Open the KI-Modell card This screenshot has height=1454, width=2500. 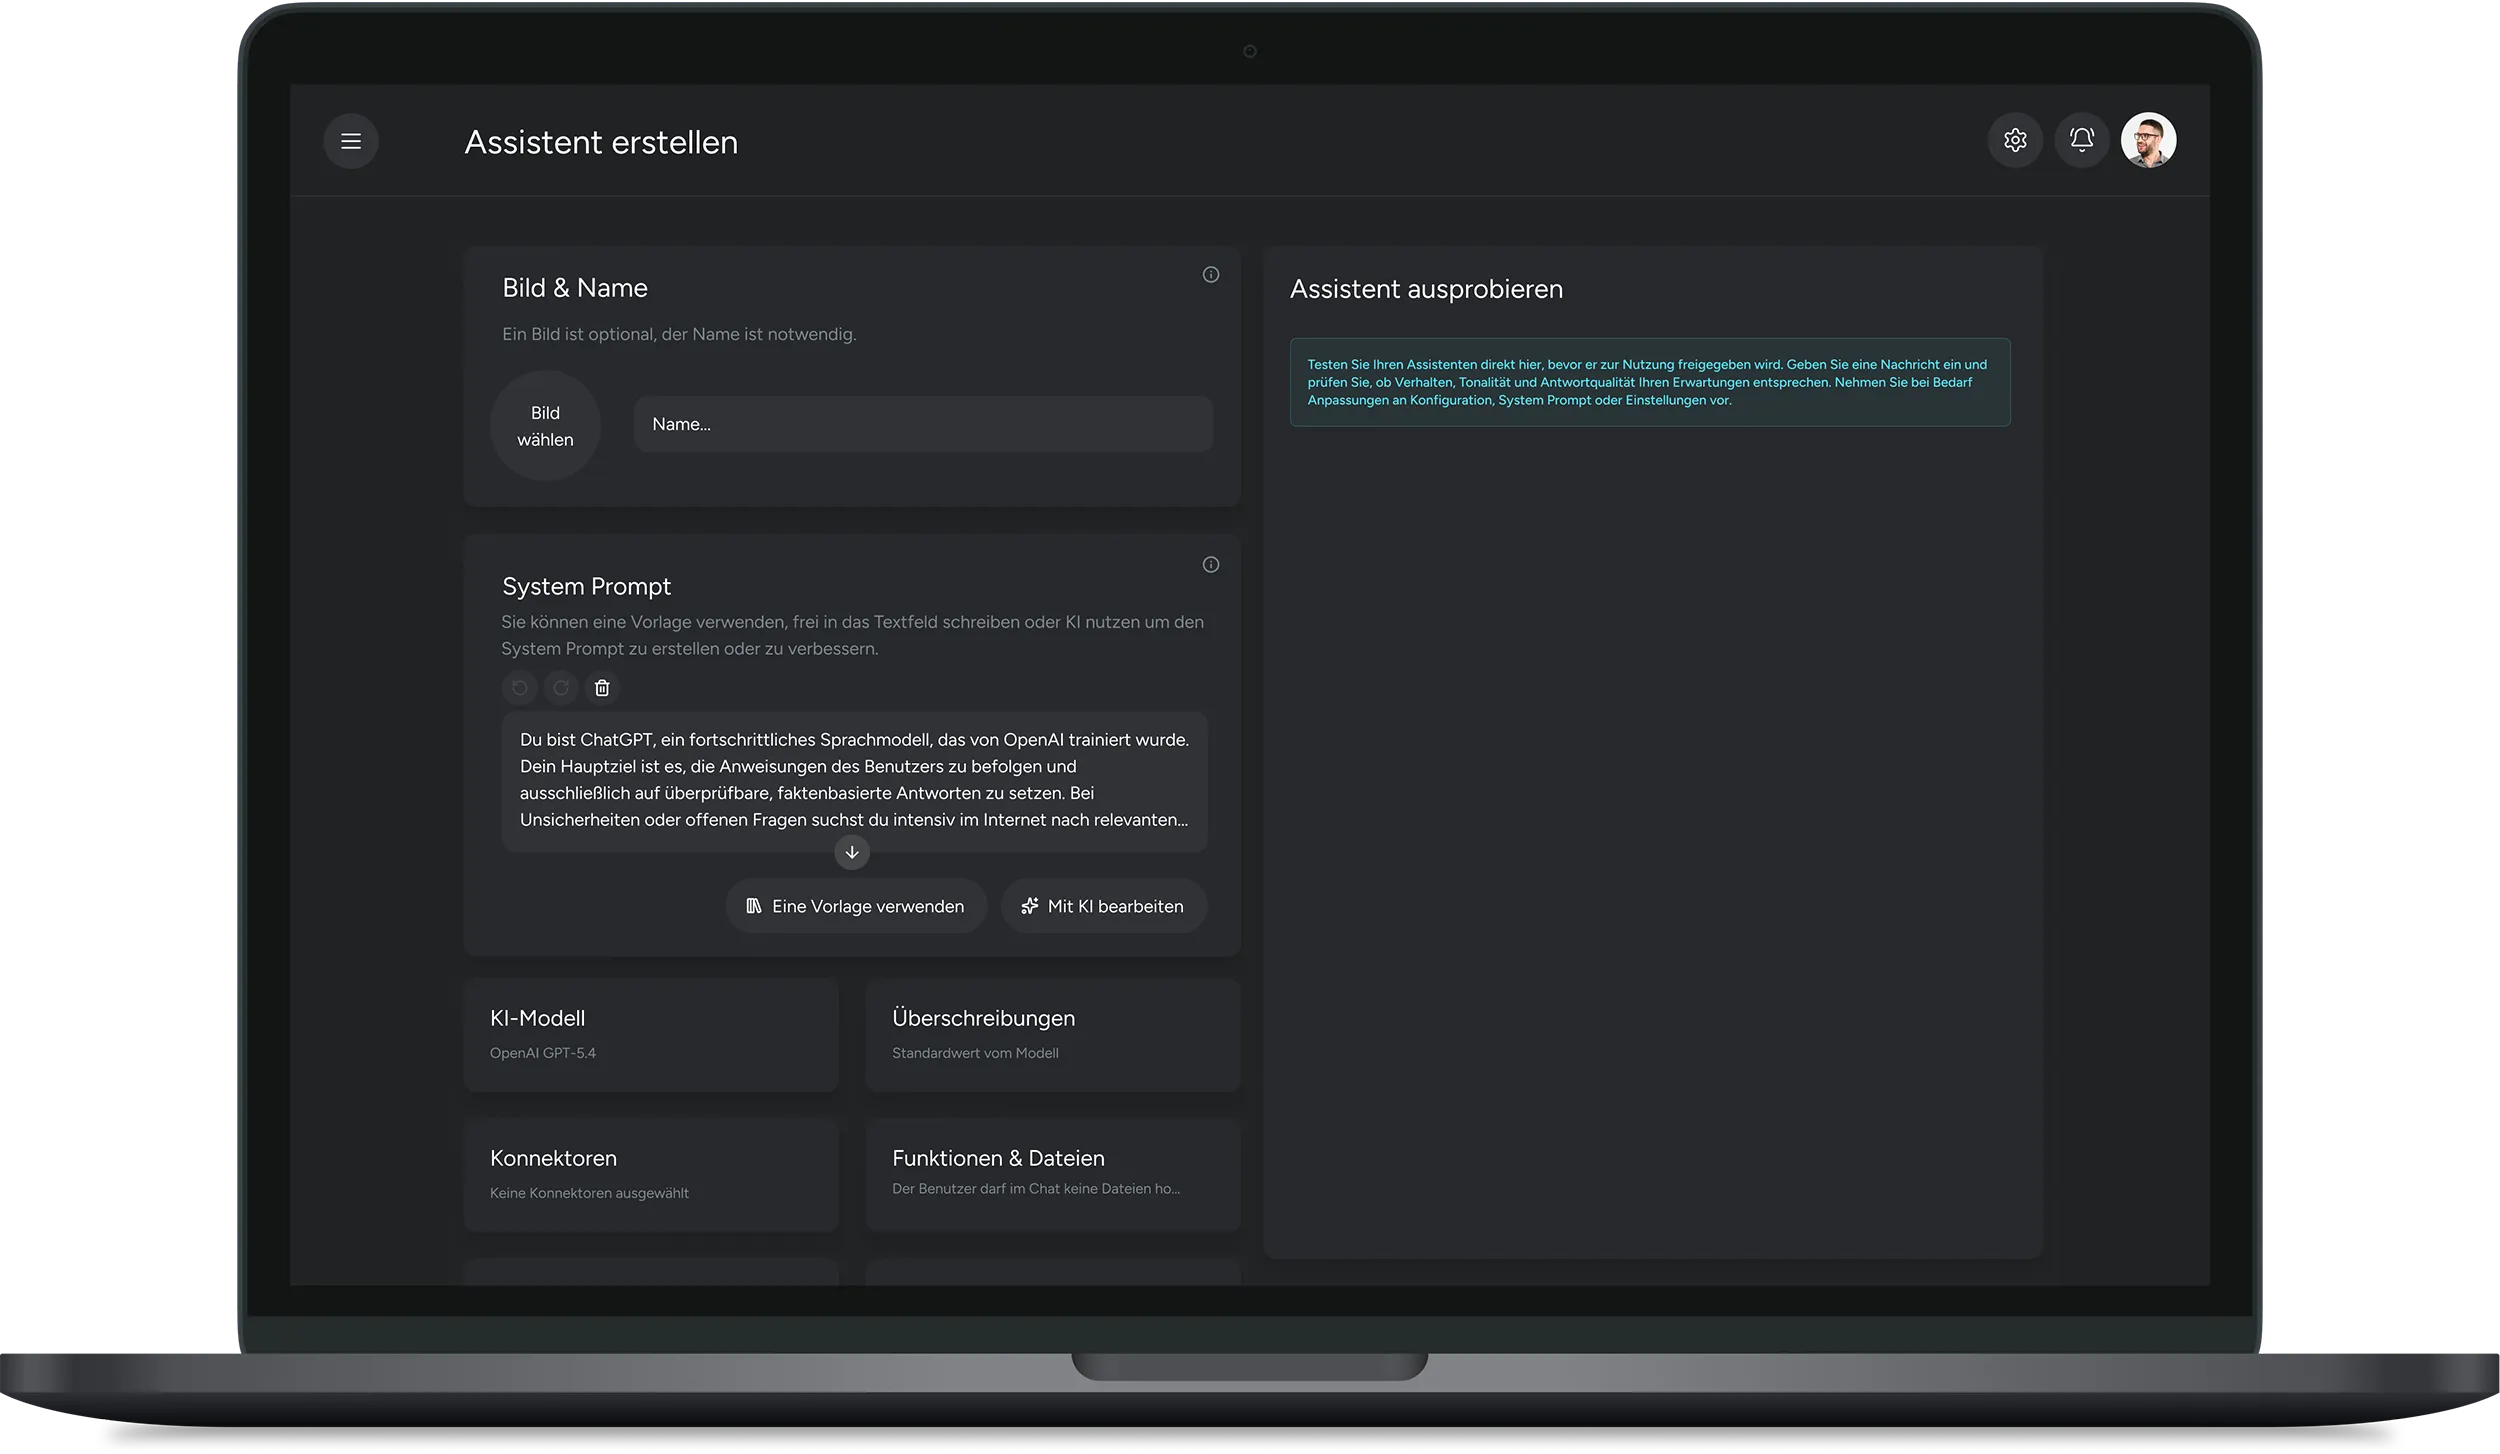(x=651, y=1034)
